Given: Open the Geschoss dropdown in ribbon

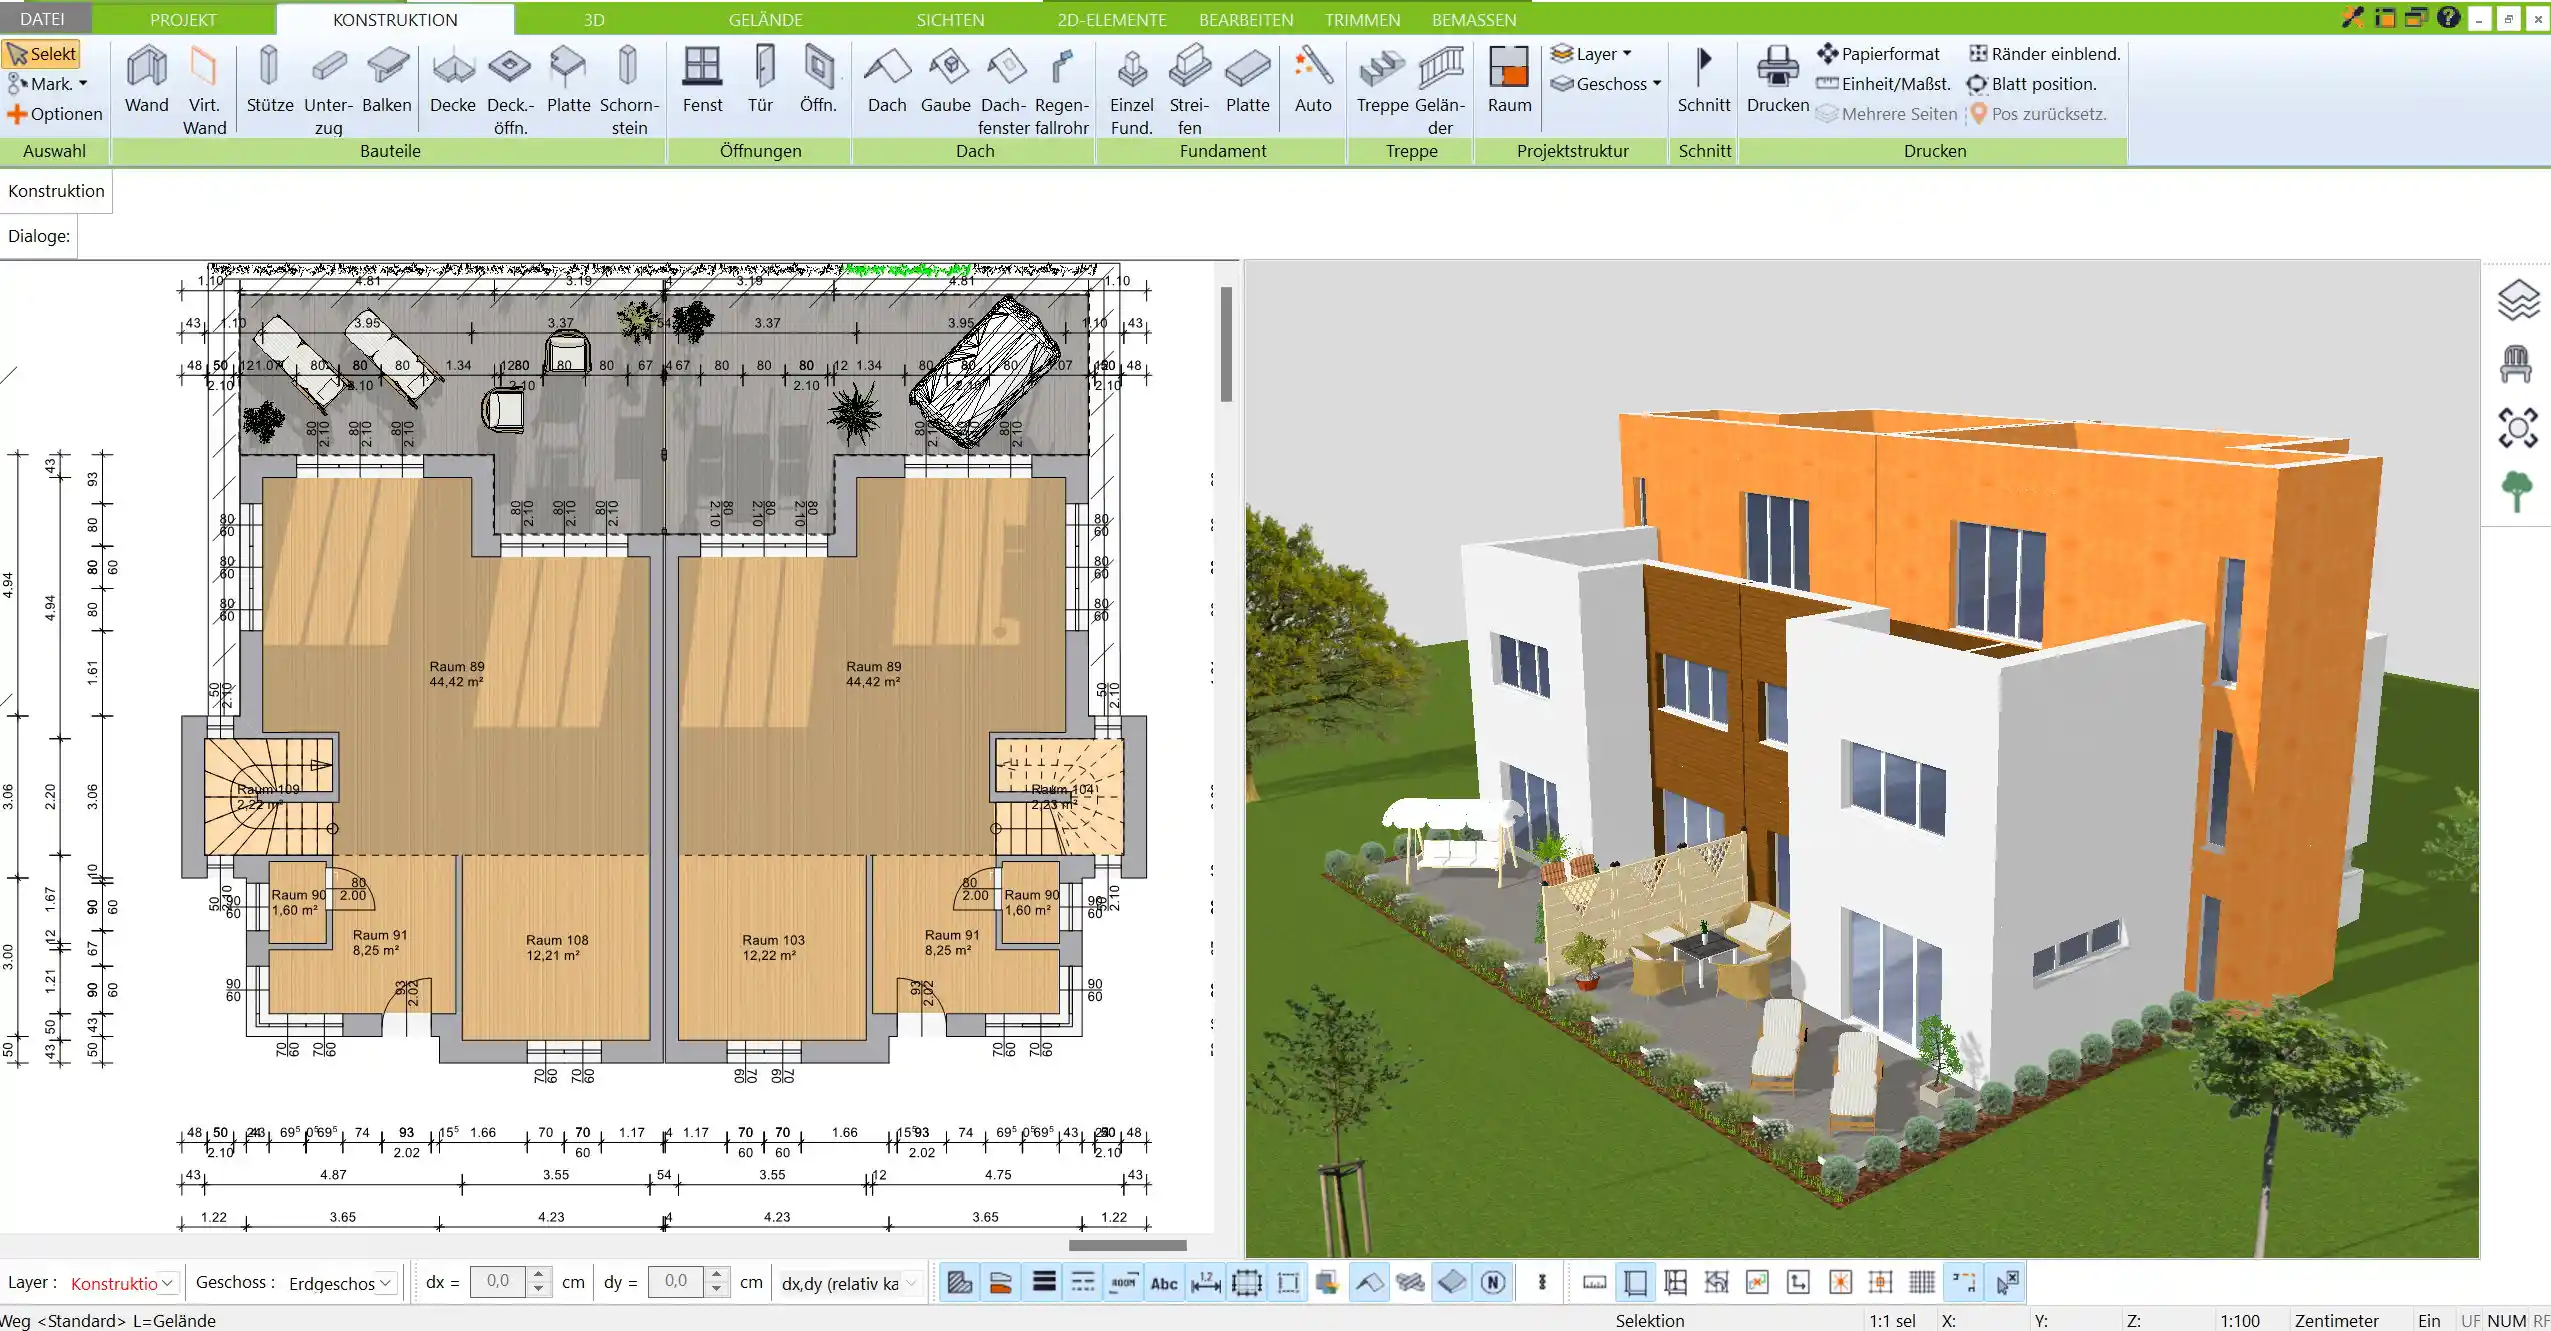Looking at the screenshot, I should point(1606,84).
